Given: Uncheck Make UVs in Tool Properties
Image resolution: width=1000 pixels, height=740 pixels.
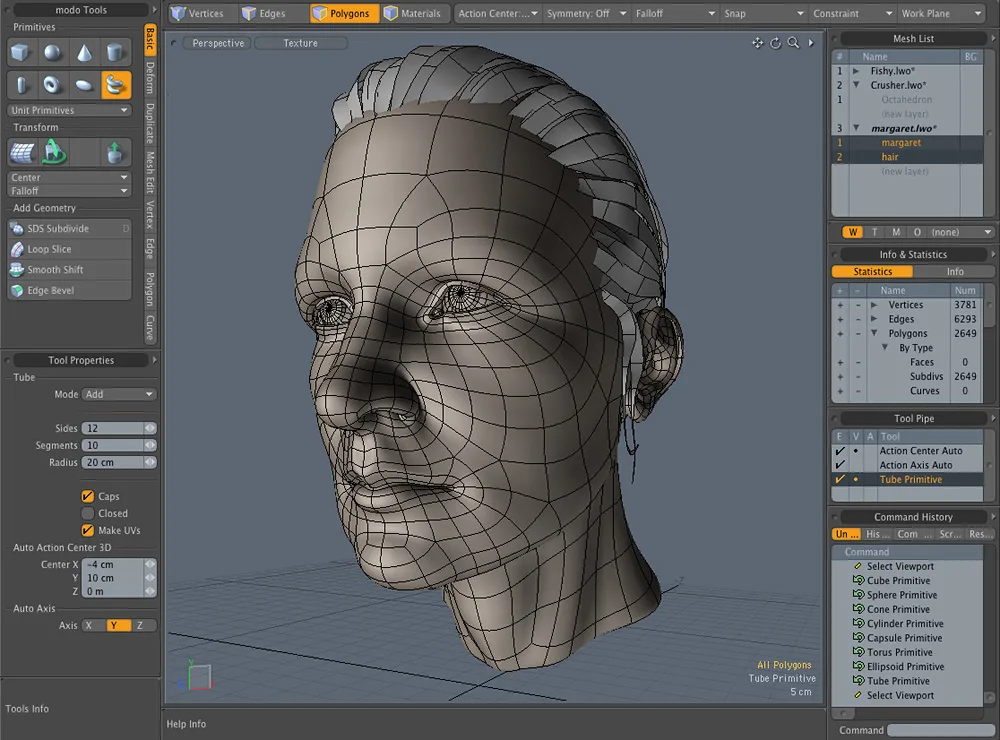Looking at the screenshot, I should click(x=89, y=530).
